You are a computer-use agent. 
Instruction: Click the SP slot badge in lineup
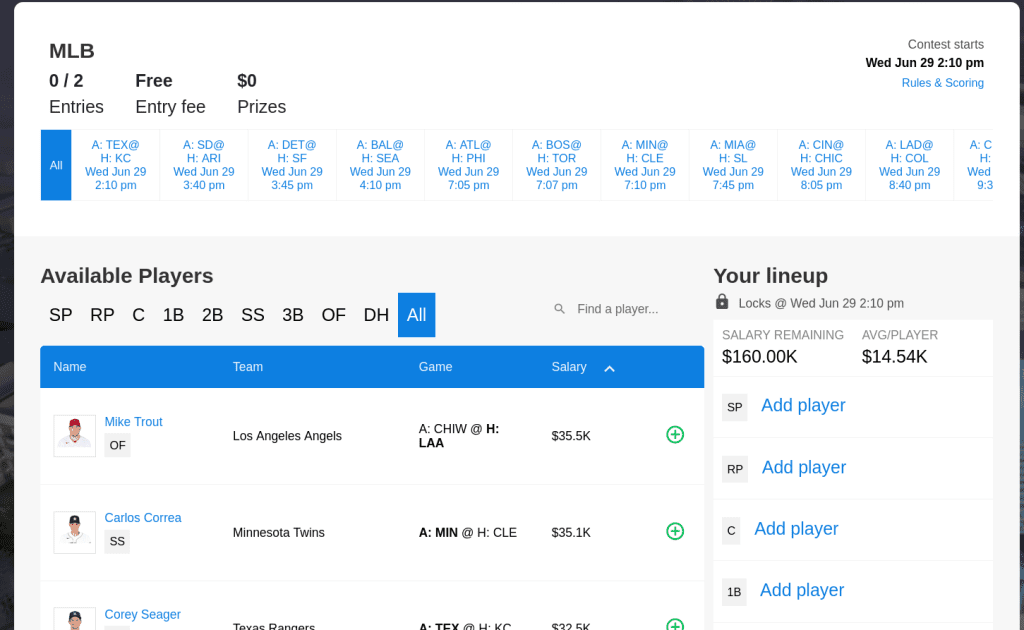coord(735,407)
